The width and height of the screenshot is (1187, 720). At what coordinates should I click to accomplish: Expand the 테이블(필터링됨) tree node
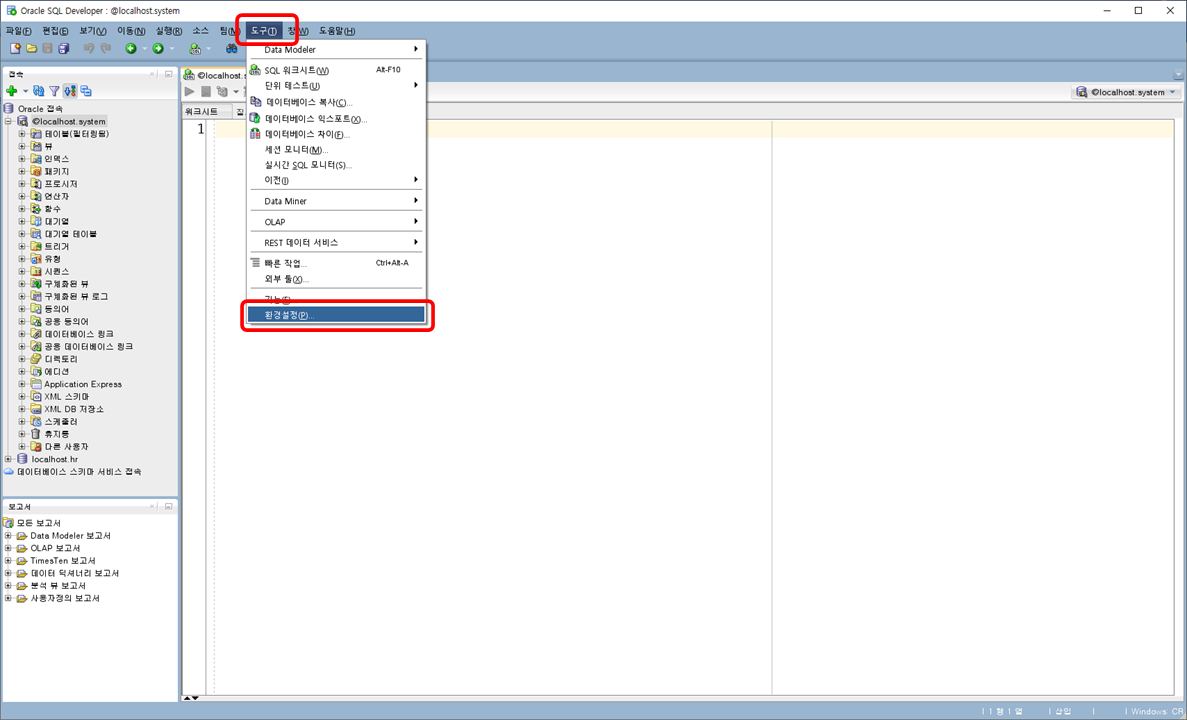pos(22,134)
